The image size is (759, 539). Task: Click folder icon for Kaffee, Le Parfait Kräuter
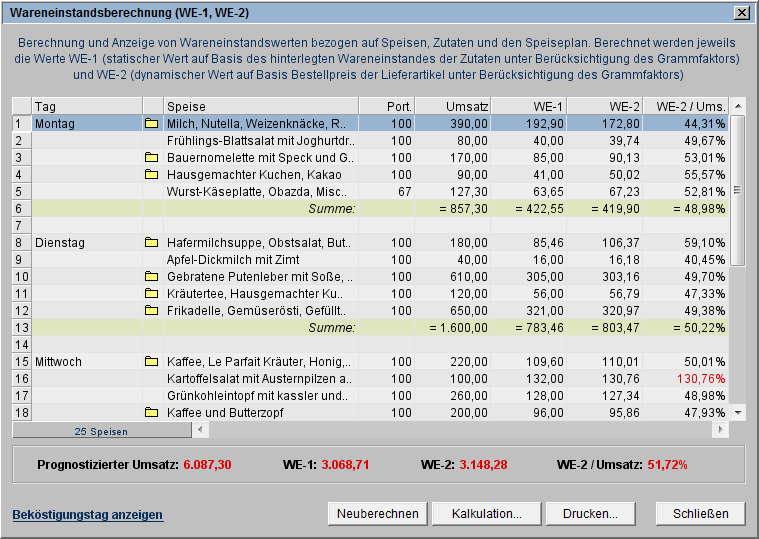152,362
